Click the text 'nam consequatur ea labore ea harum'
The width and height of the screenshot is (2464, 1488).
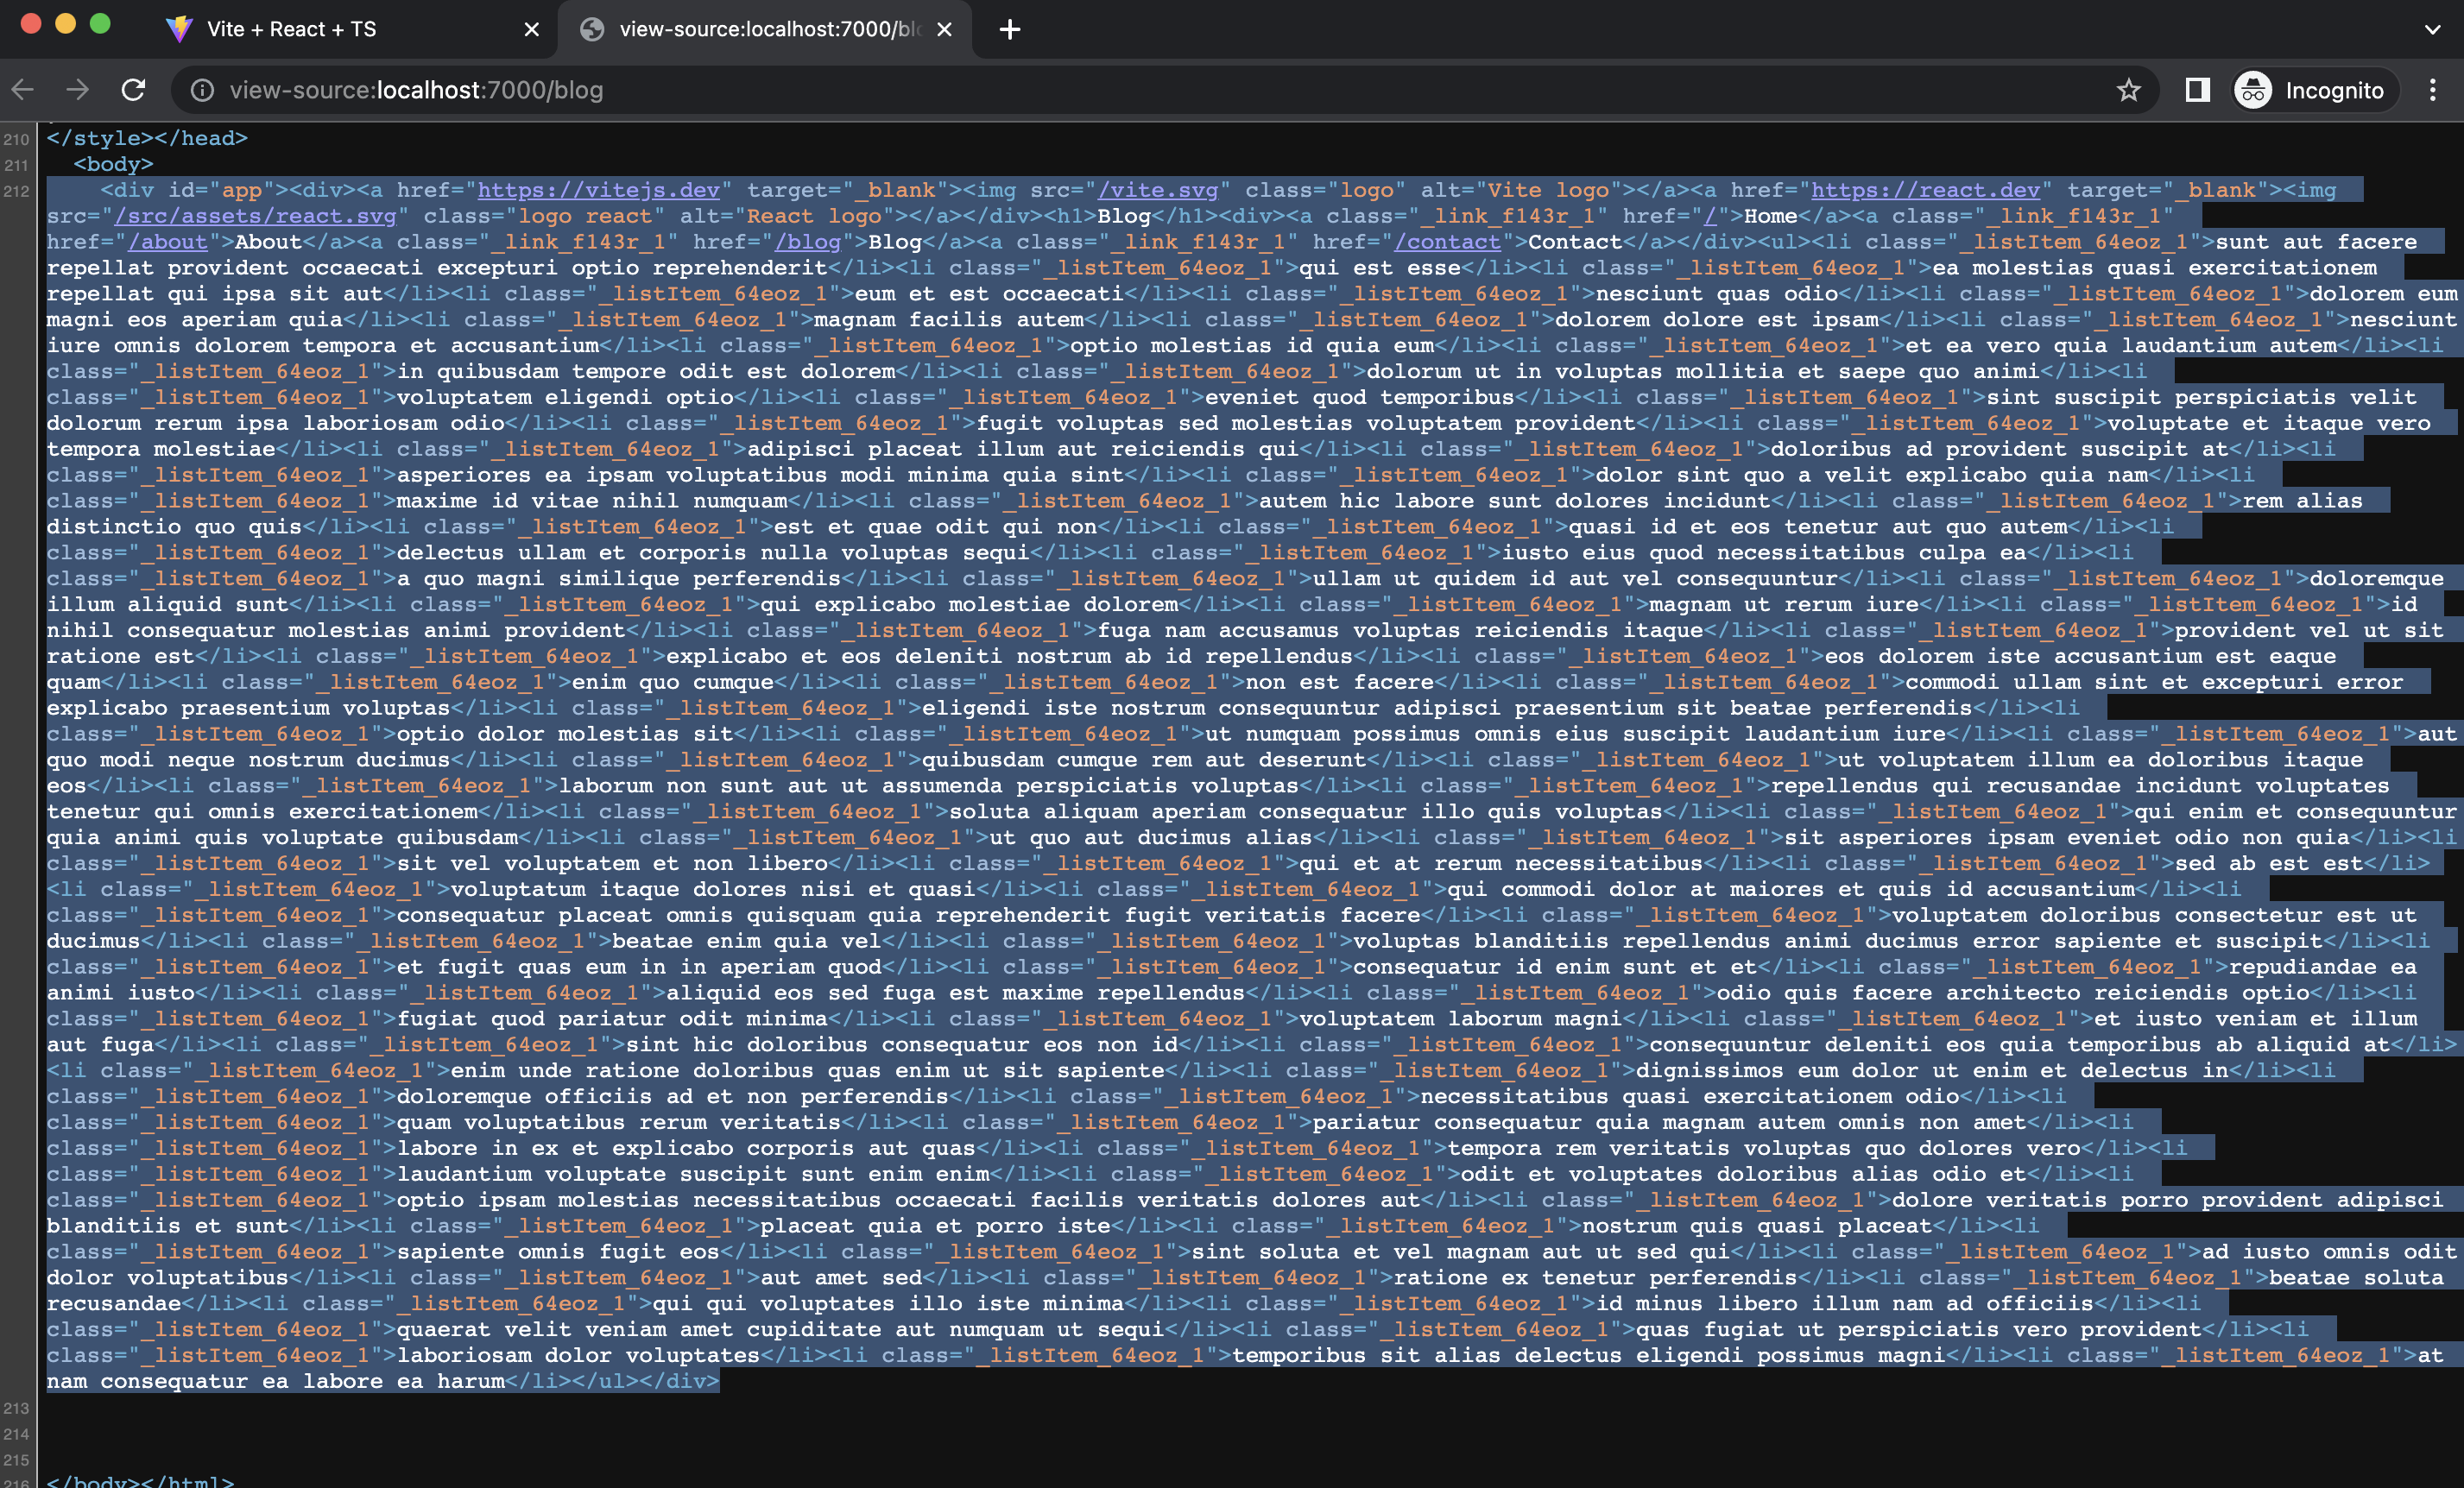275,1381
